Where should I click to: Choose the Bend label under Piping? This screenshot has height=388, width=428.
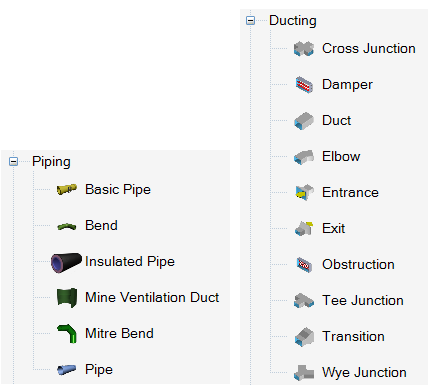pyautogui.click(x=101, y=225)
